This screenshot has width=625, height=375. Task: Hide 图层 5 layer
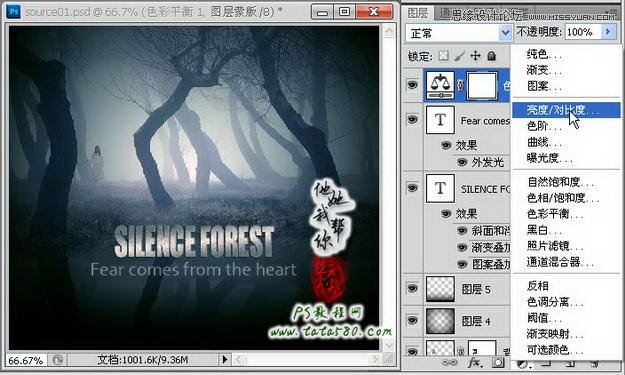coord(412,288)
